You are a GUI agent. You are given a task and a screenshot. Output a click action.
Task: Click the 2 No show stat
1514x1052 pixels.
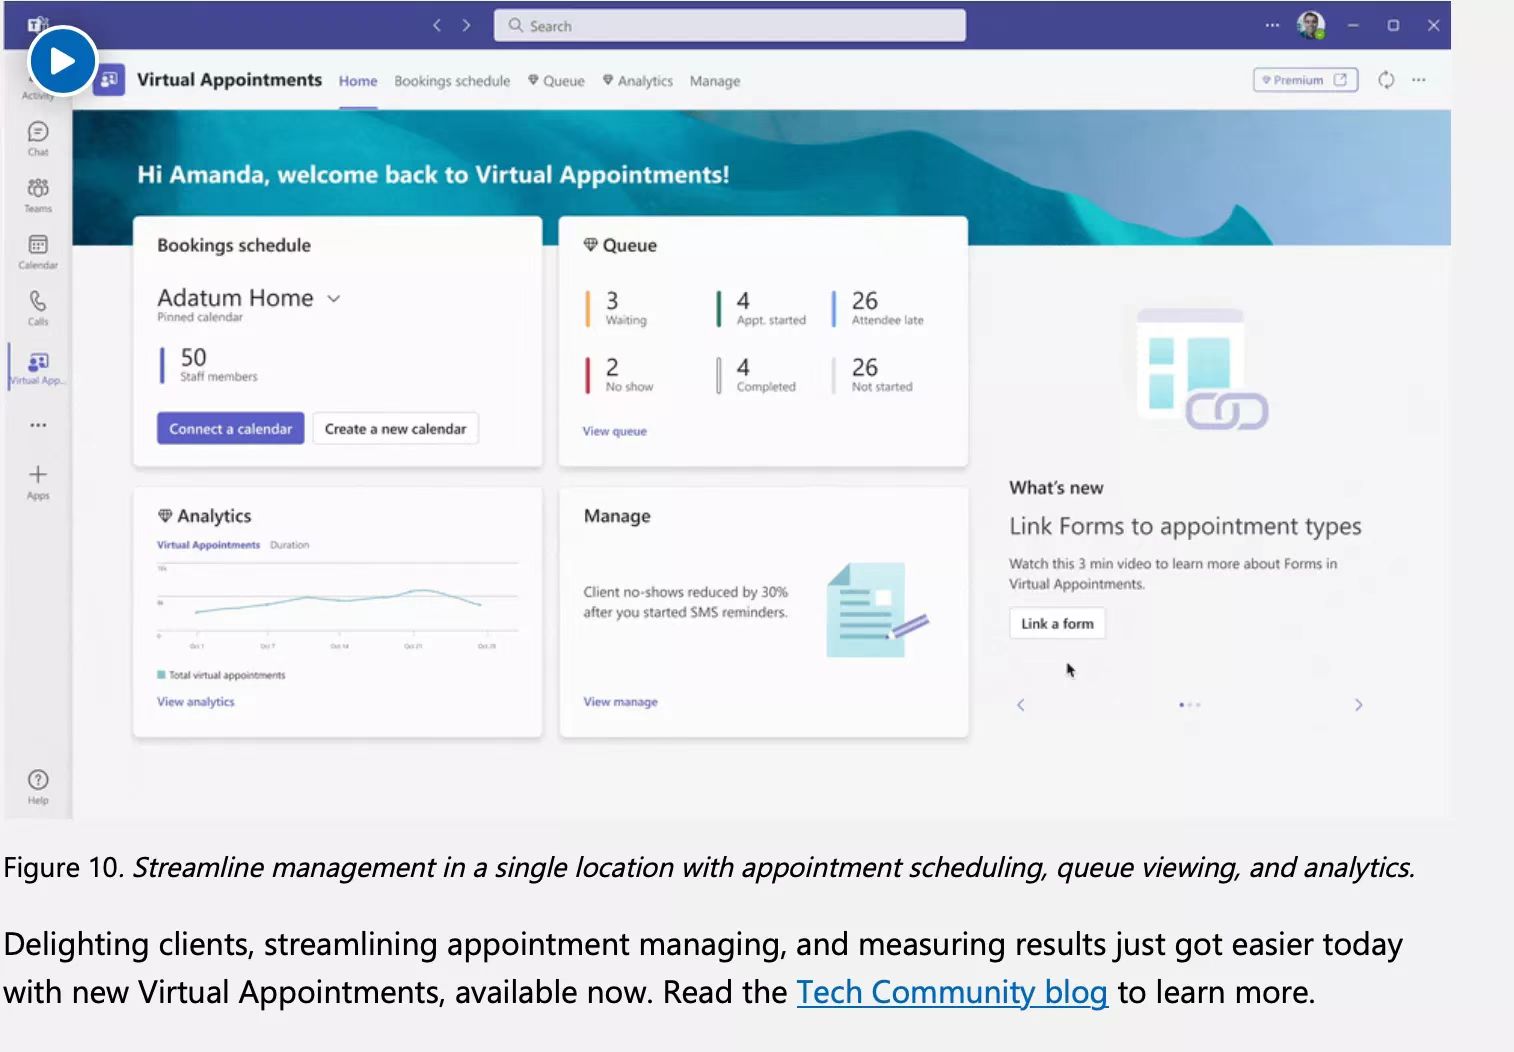620,375
